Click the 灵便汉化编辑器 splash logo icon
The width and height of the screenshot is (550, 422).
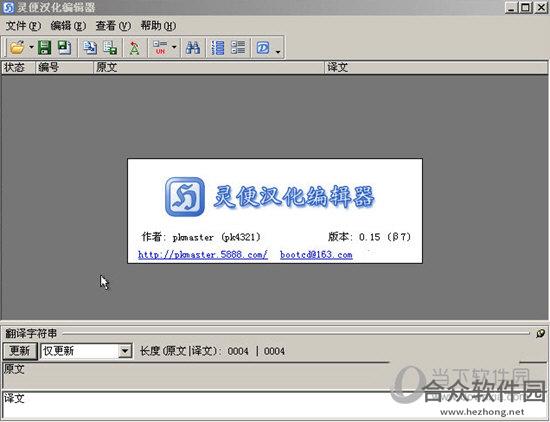(x=185, y=196)
